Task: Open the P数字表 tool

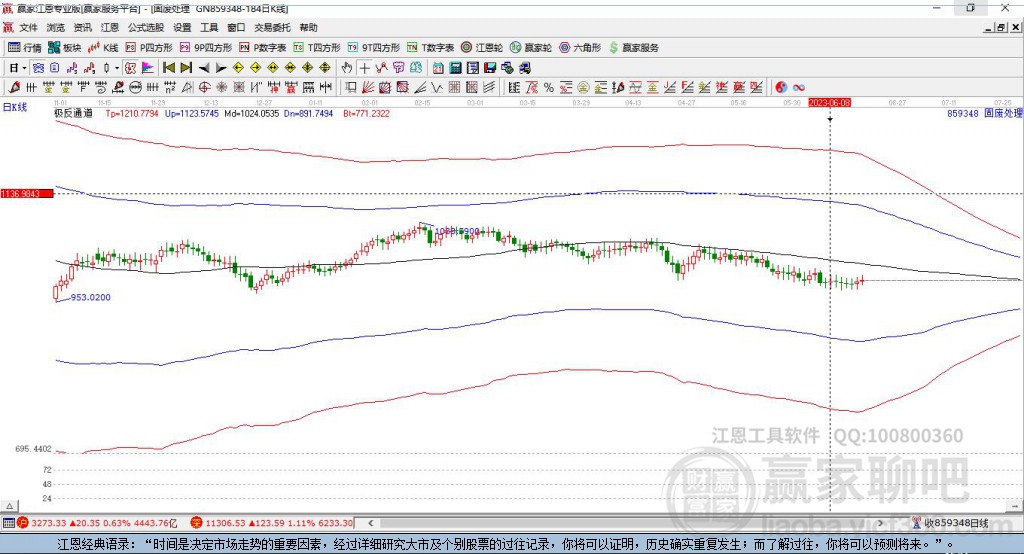Action: 263,48
